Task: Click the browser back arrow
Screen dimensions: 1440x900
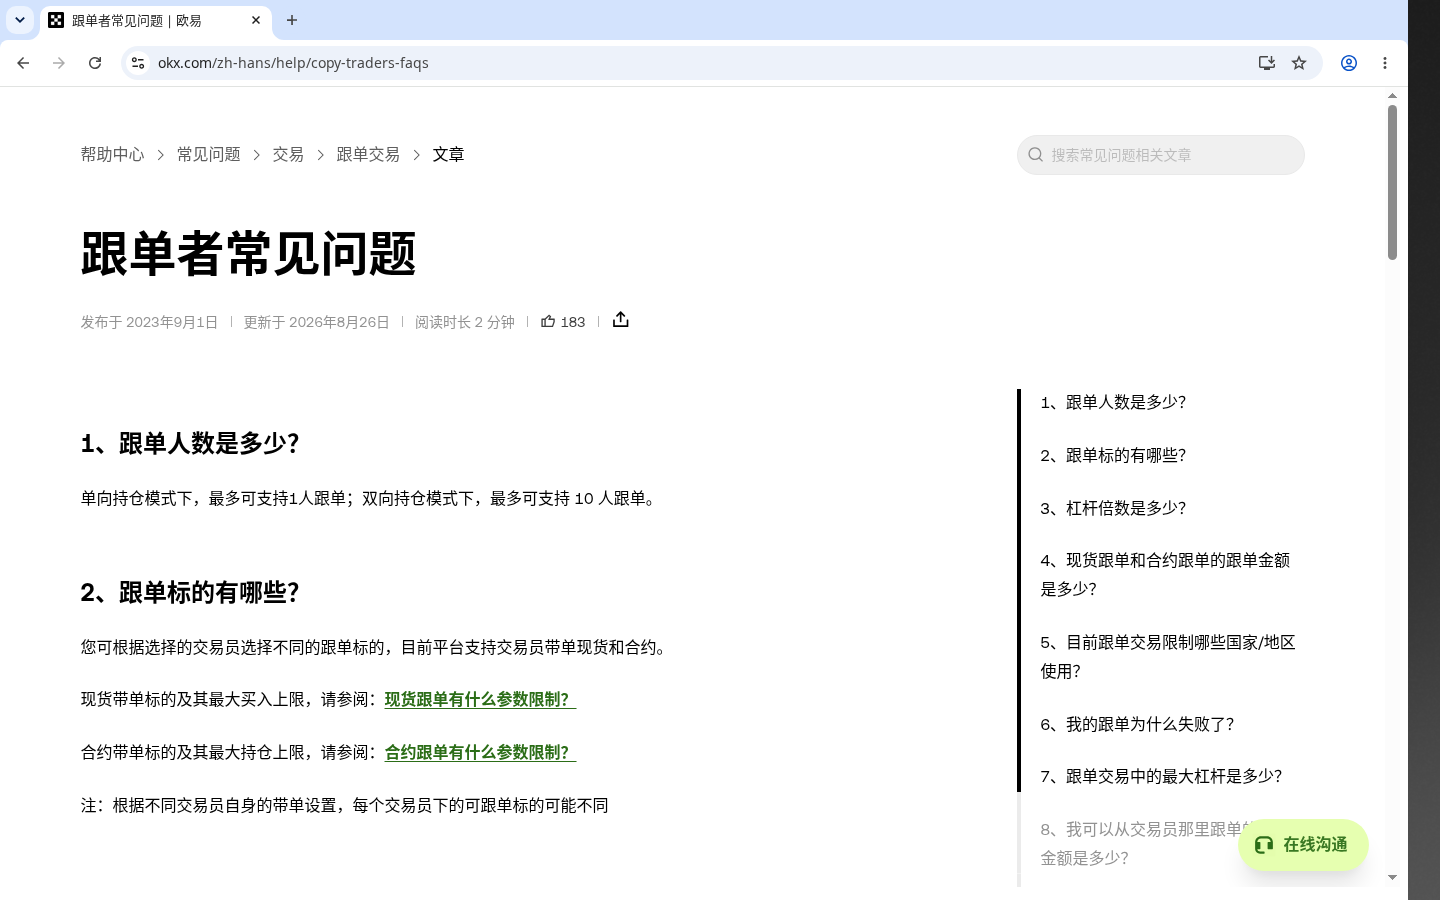Action: pyautogui.click(x=23, y=63)
